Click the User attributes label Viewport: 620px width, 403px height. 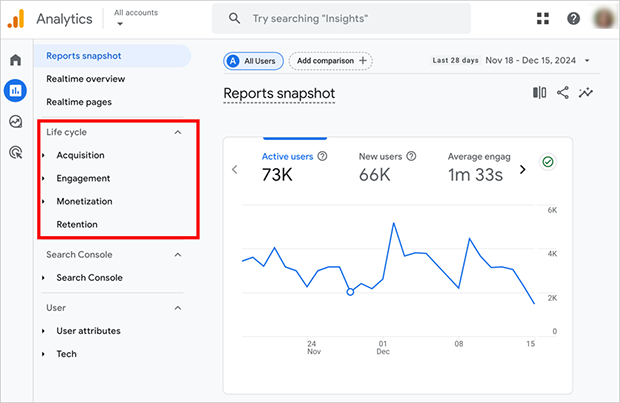tap(88, 331)
